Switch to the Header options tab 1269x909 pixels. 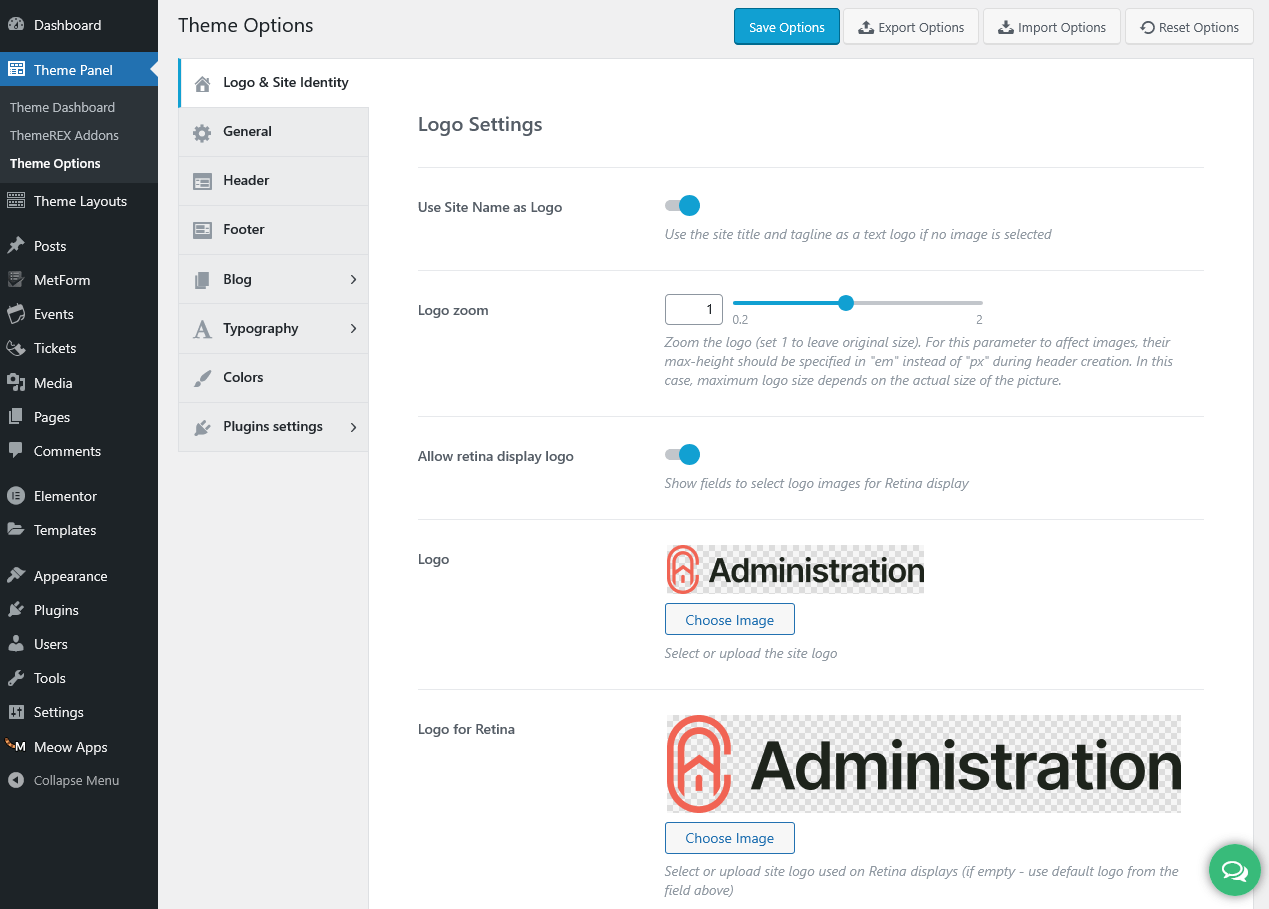[x=246, y=181]
